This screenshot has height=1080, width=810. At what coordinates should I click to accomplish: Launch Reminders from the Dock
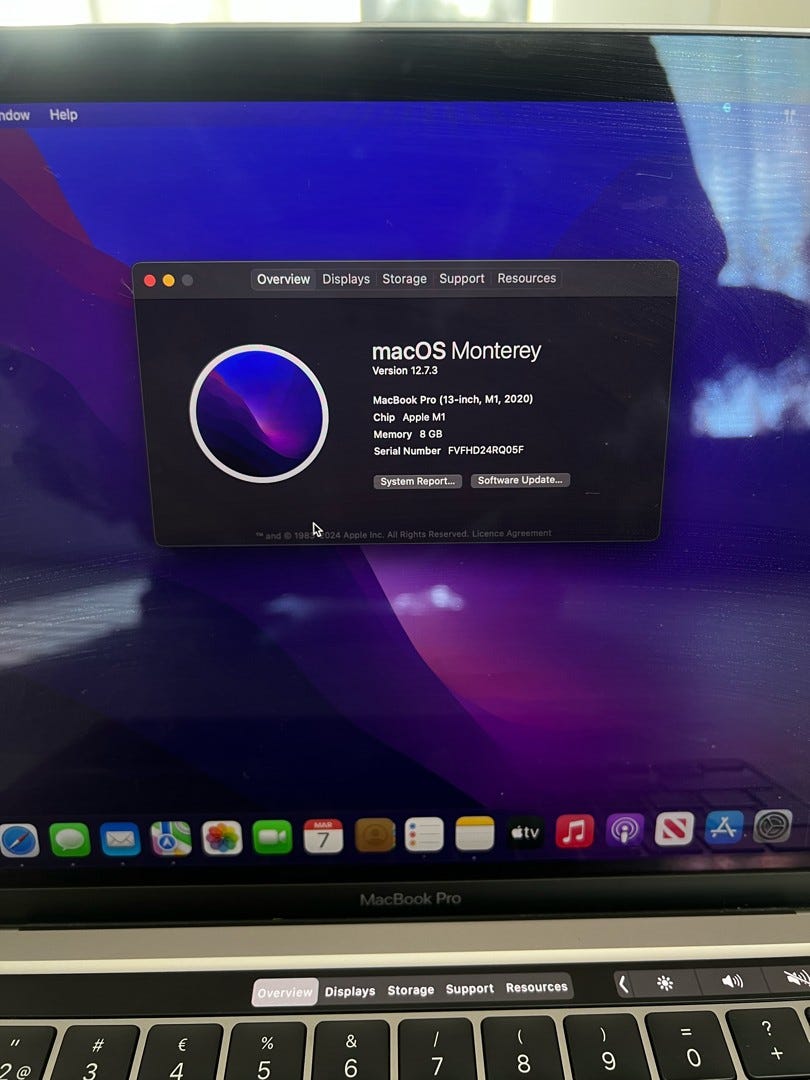[x=424, y=835]
